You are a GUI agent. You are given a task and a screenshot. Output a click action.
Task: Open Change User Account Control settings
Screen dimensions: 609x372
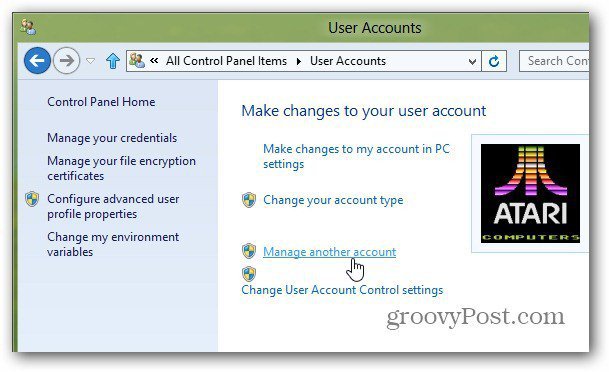pyautogui.click(x=342, y=290)
